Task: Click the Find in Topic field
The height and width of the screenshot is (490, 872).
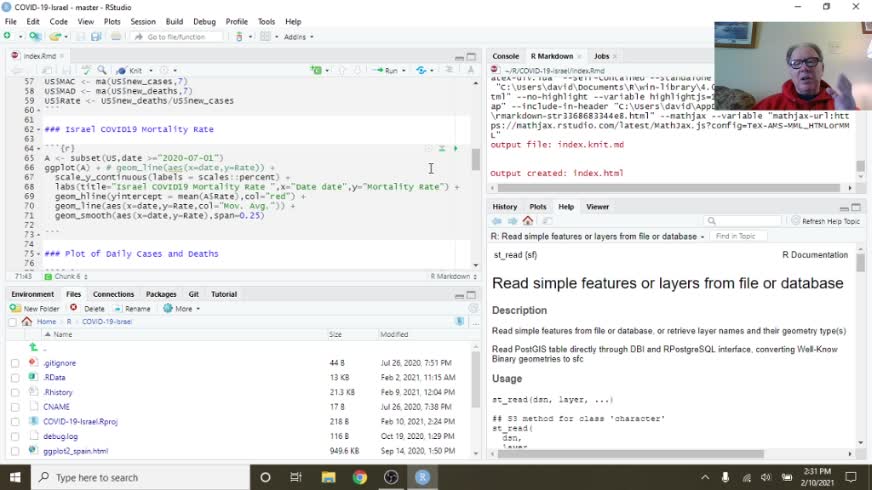Action: point(737,236)
